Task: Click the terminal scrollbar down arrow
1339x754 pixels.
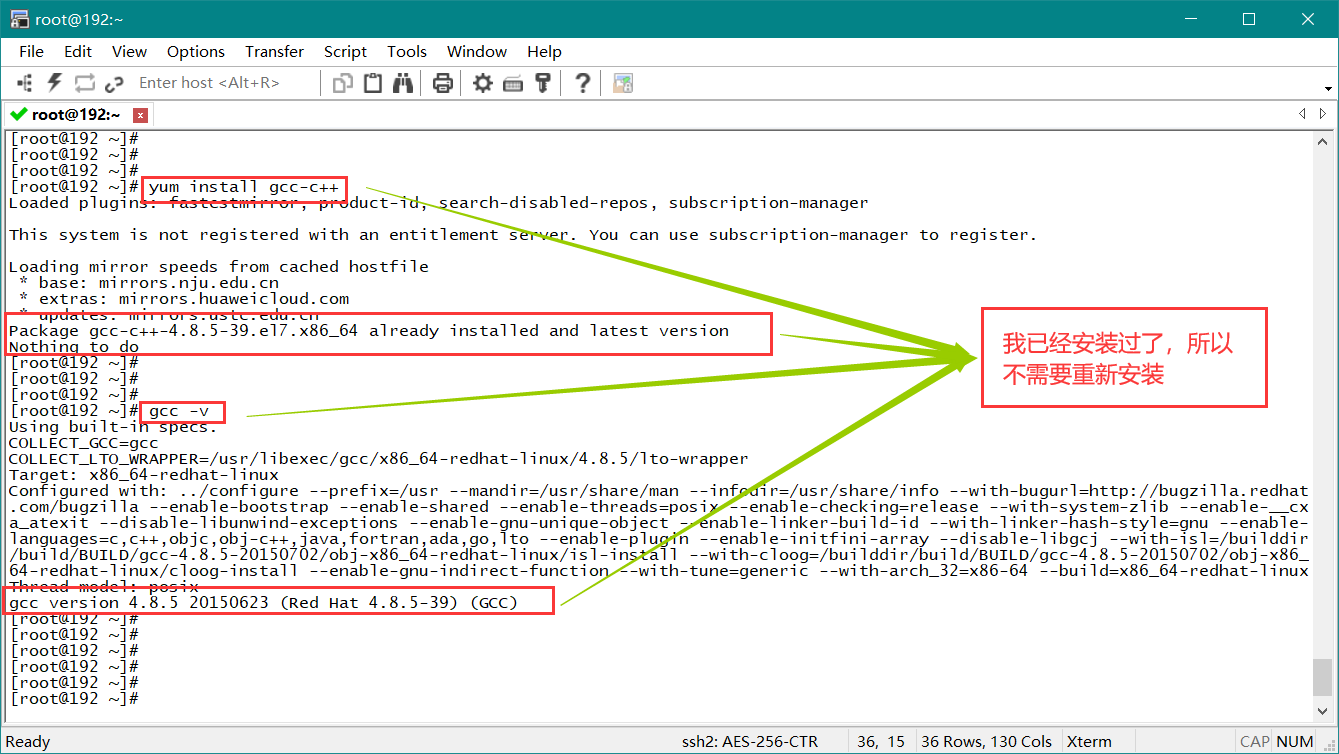Action: (1322, 711)
